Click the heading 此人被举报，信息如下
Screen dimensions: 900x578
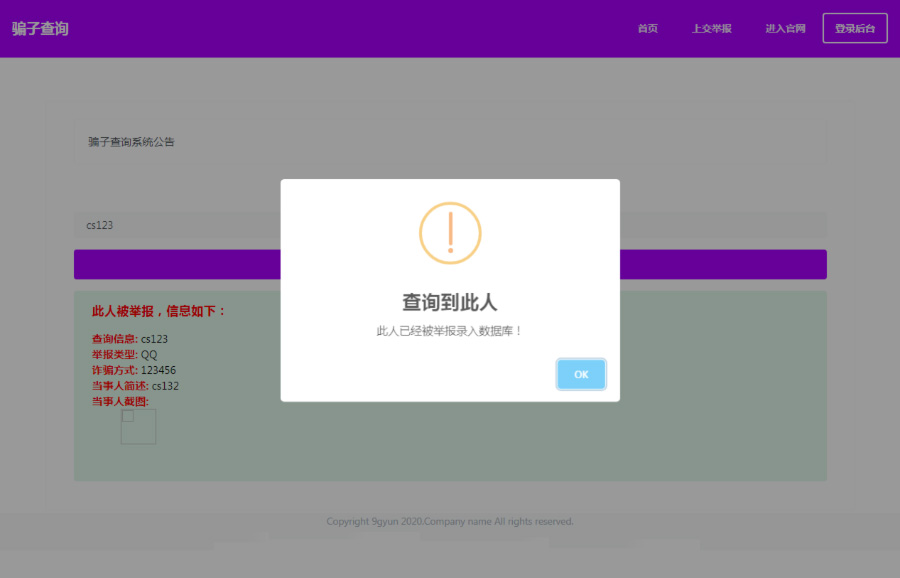(x=159, y=311)
